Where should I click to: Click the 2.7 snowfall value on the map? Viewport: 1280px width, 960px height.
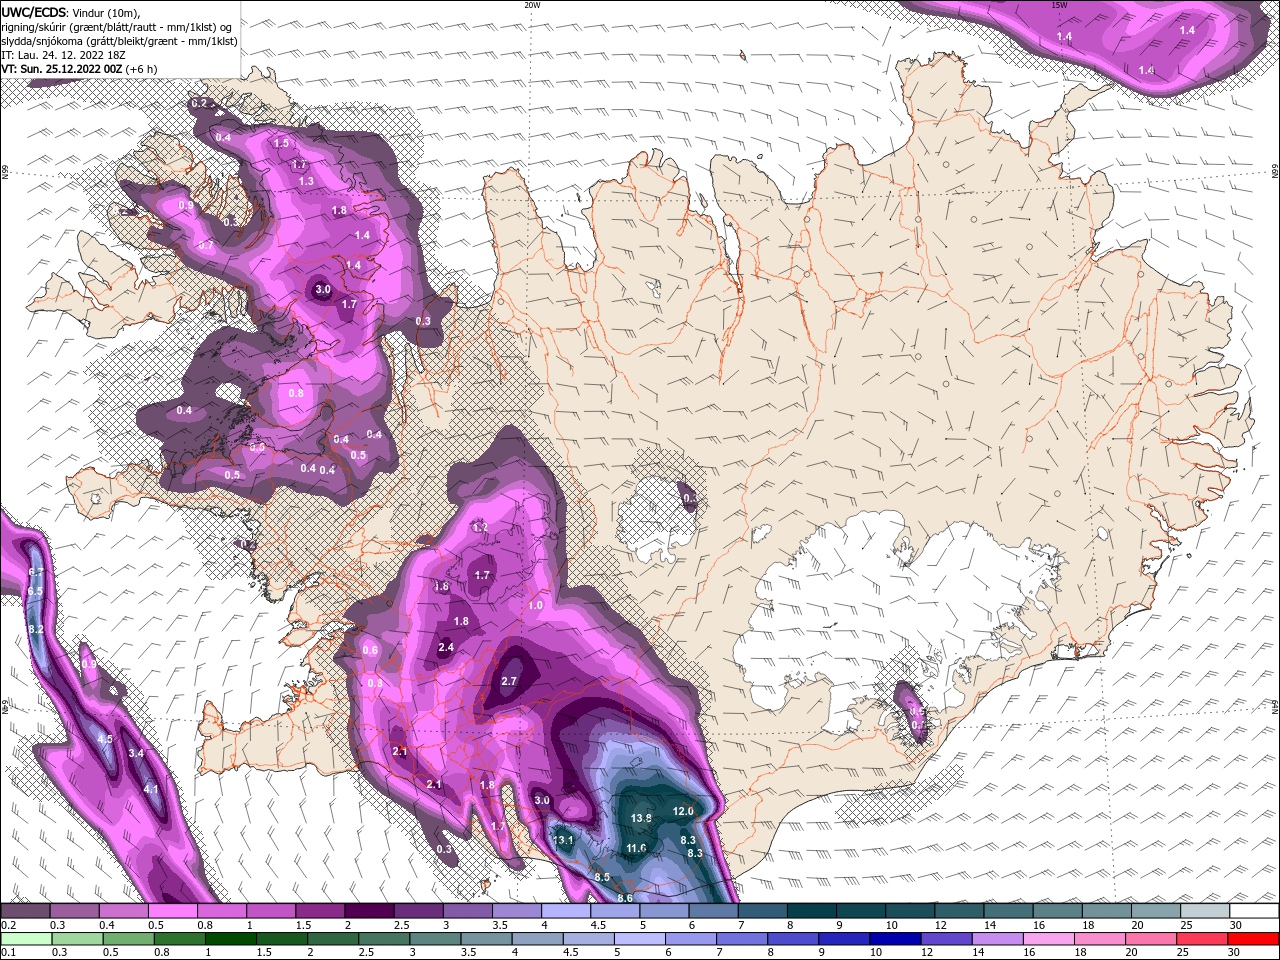(509, 681)
